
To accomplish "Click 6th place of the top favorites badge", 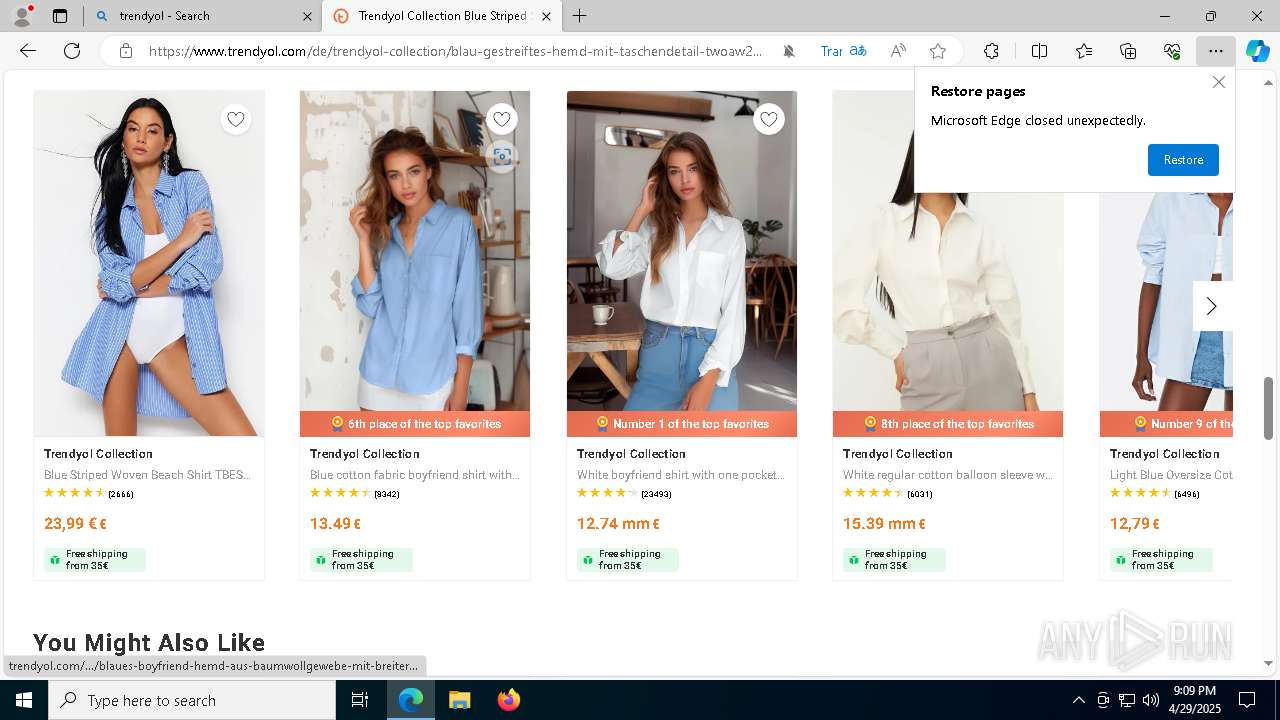I will tap(415, 424).
